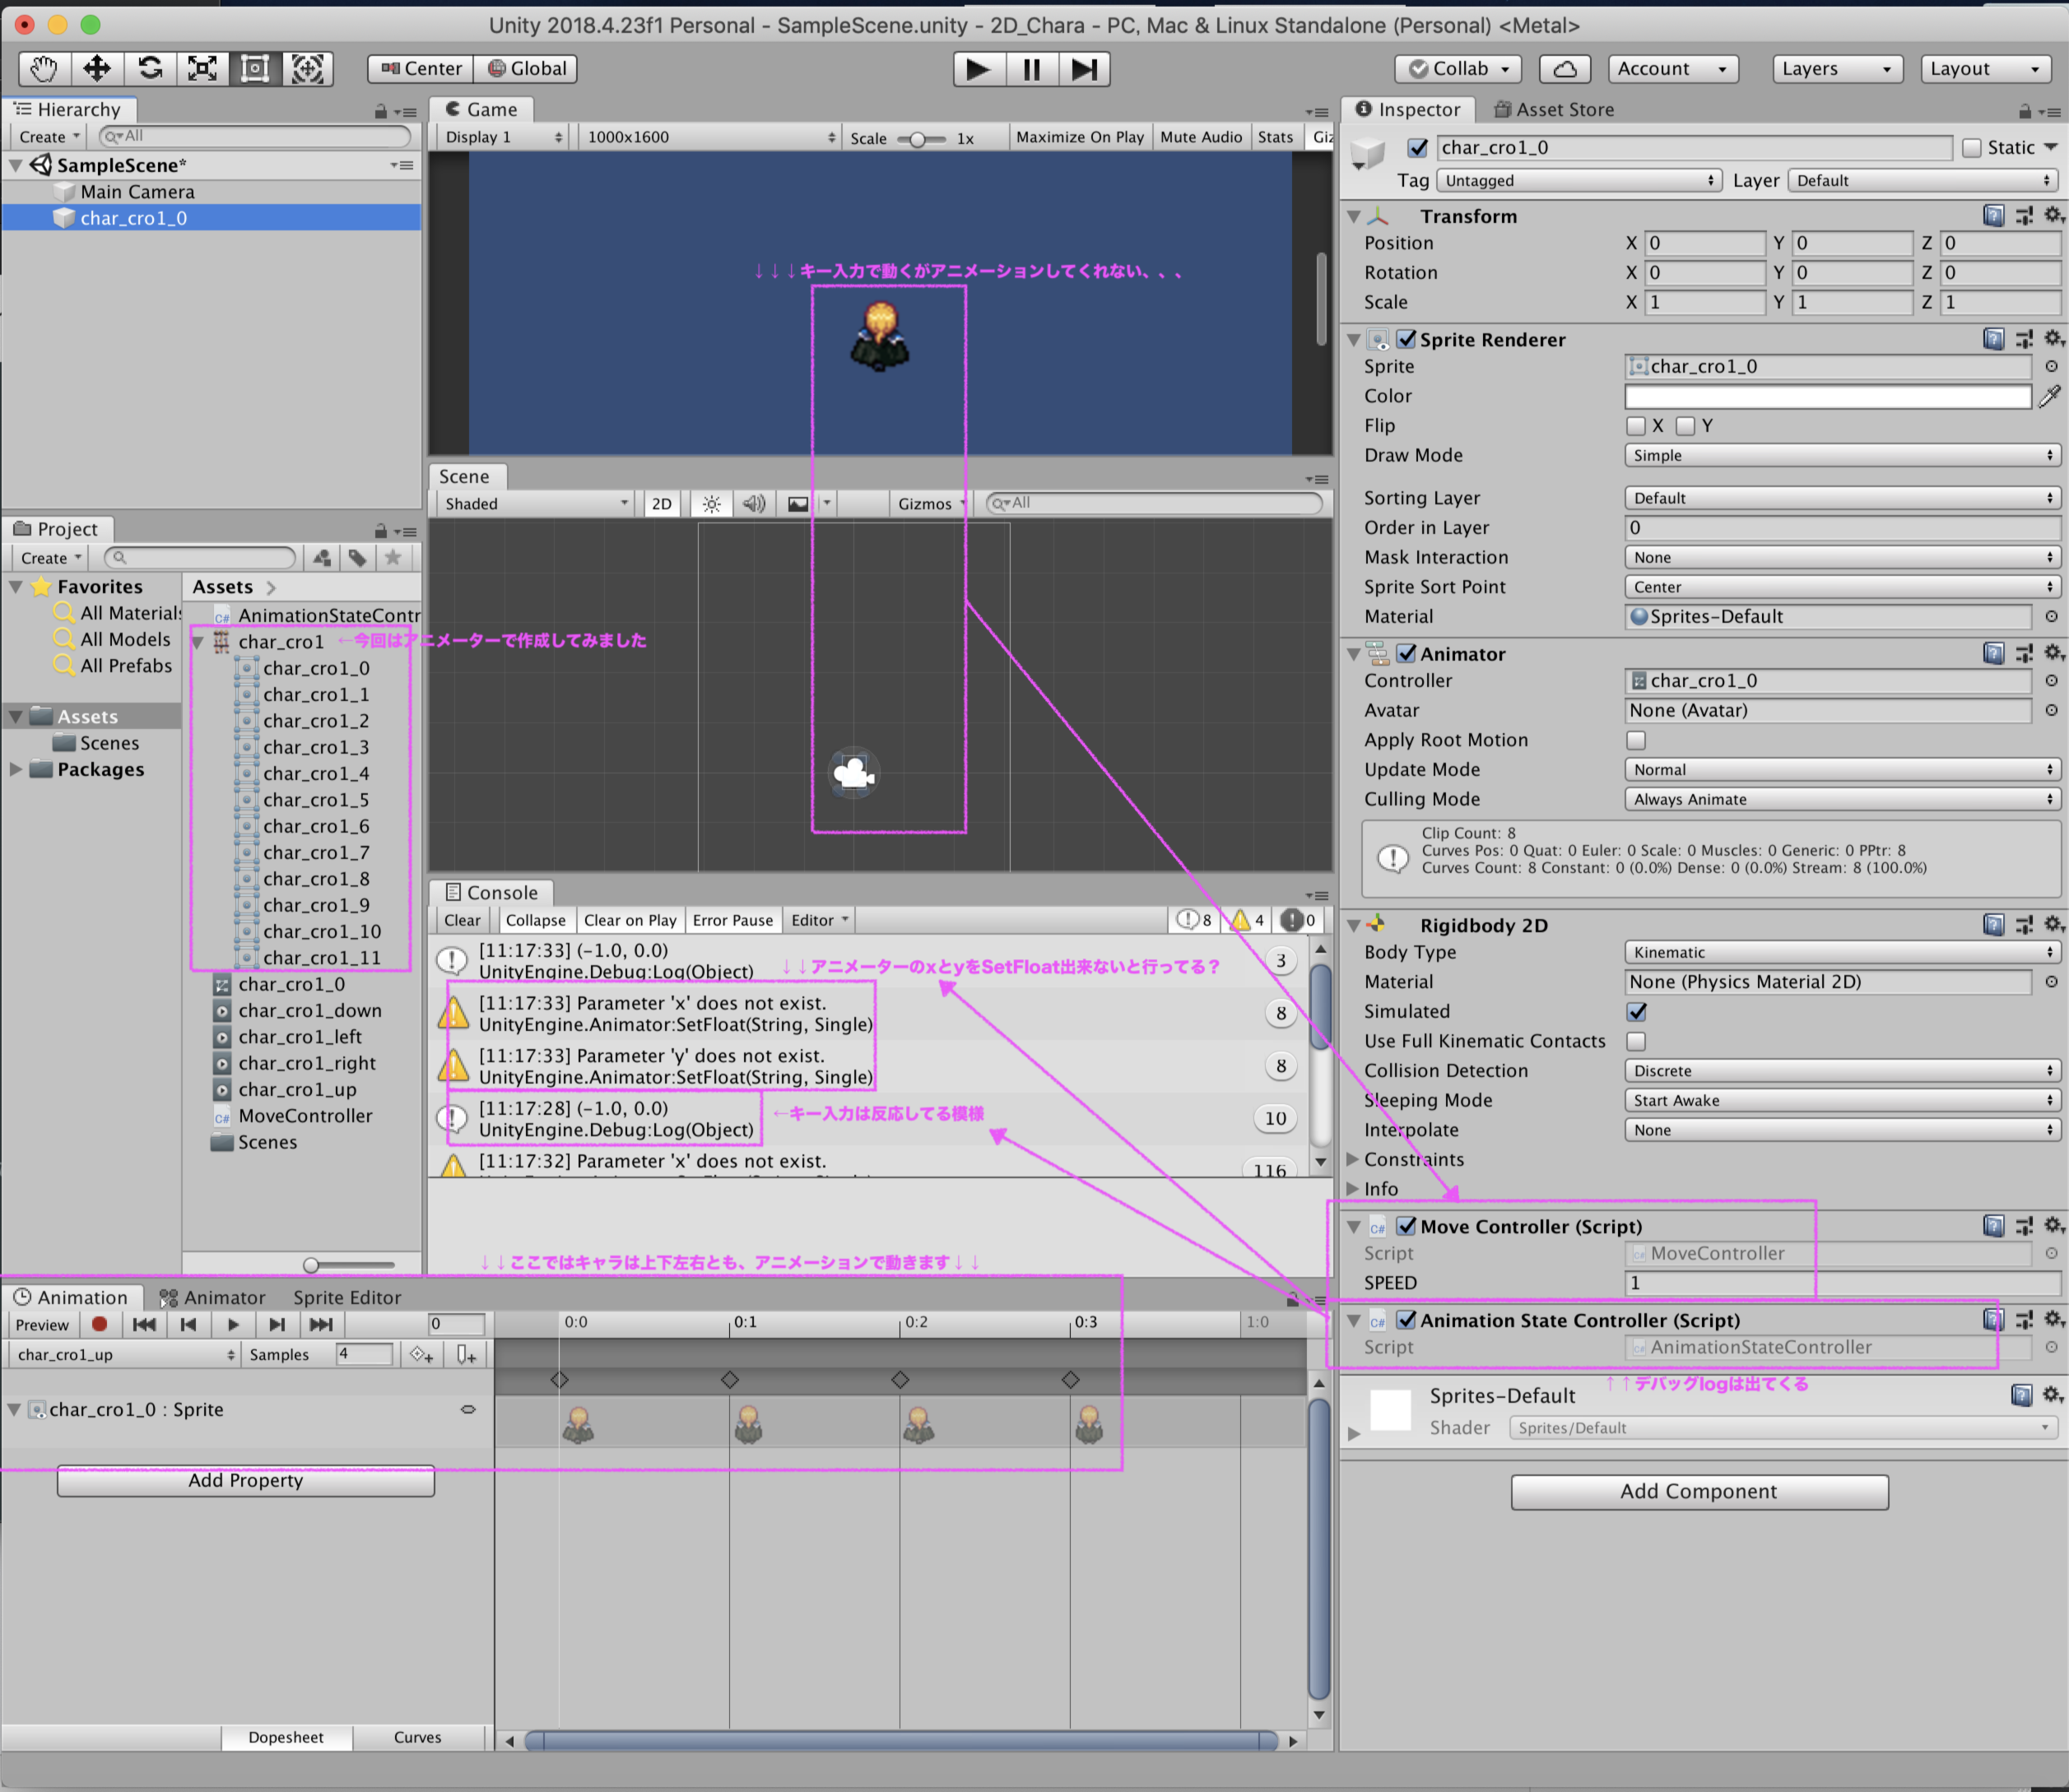The height and width of the screenshot is (1792, 2069).
Task: Toggle Maximize On Play
Action: click(1080, 137)
